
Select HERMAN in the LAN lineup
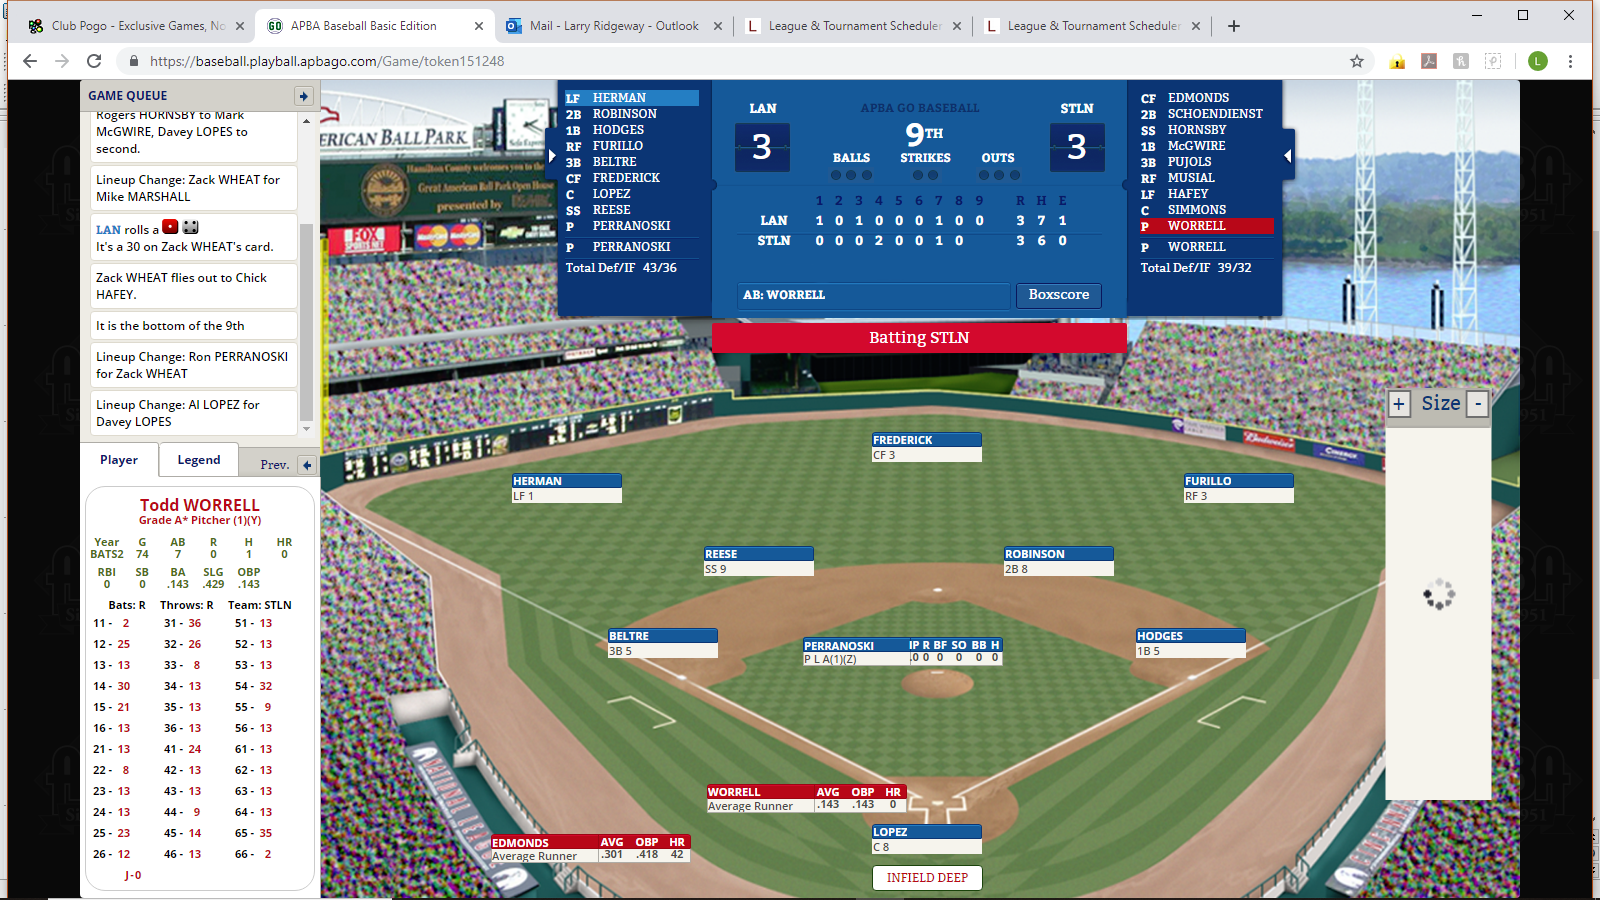click(x=631, y=98)
